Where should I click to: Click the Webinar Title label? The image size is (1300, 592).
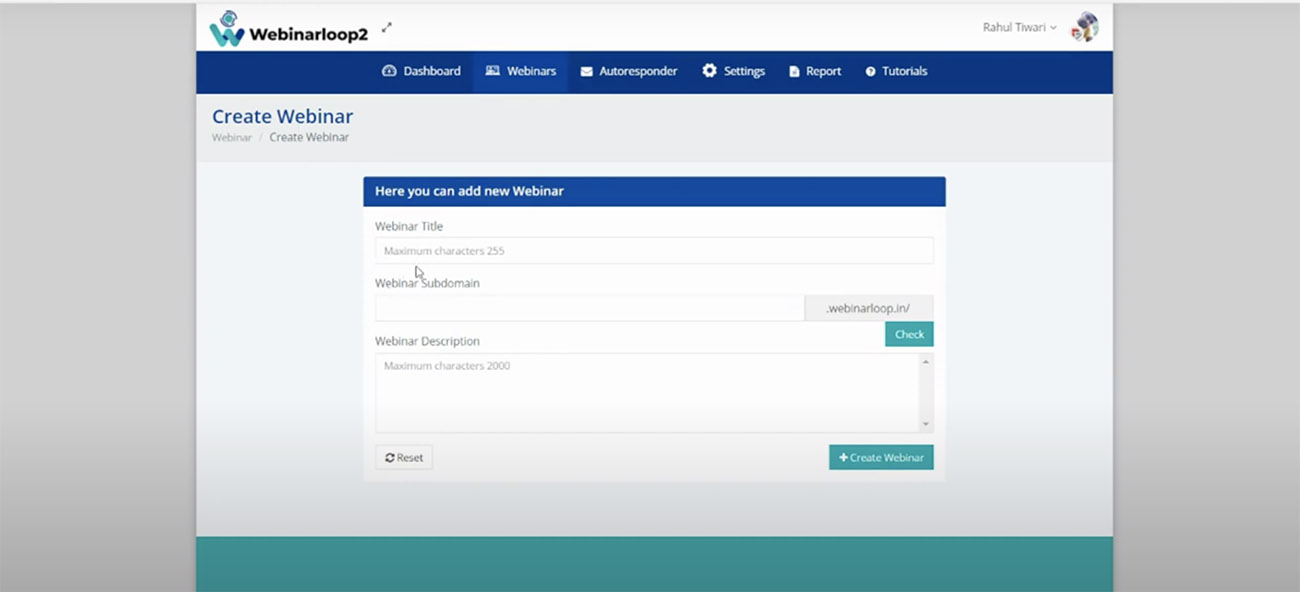(409, 226)
